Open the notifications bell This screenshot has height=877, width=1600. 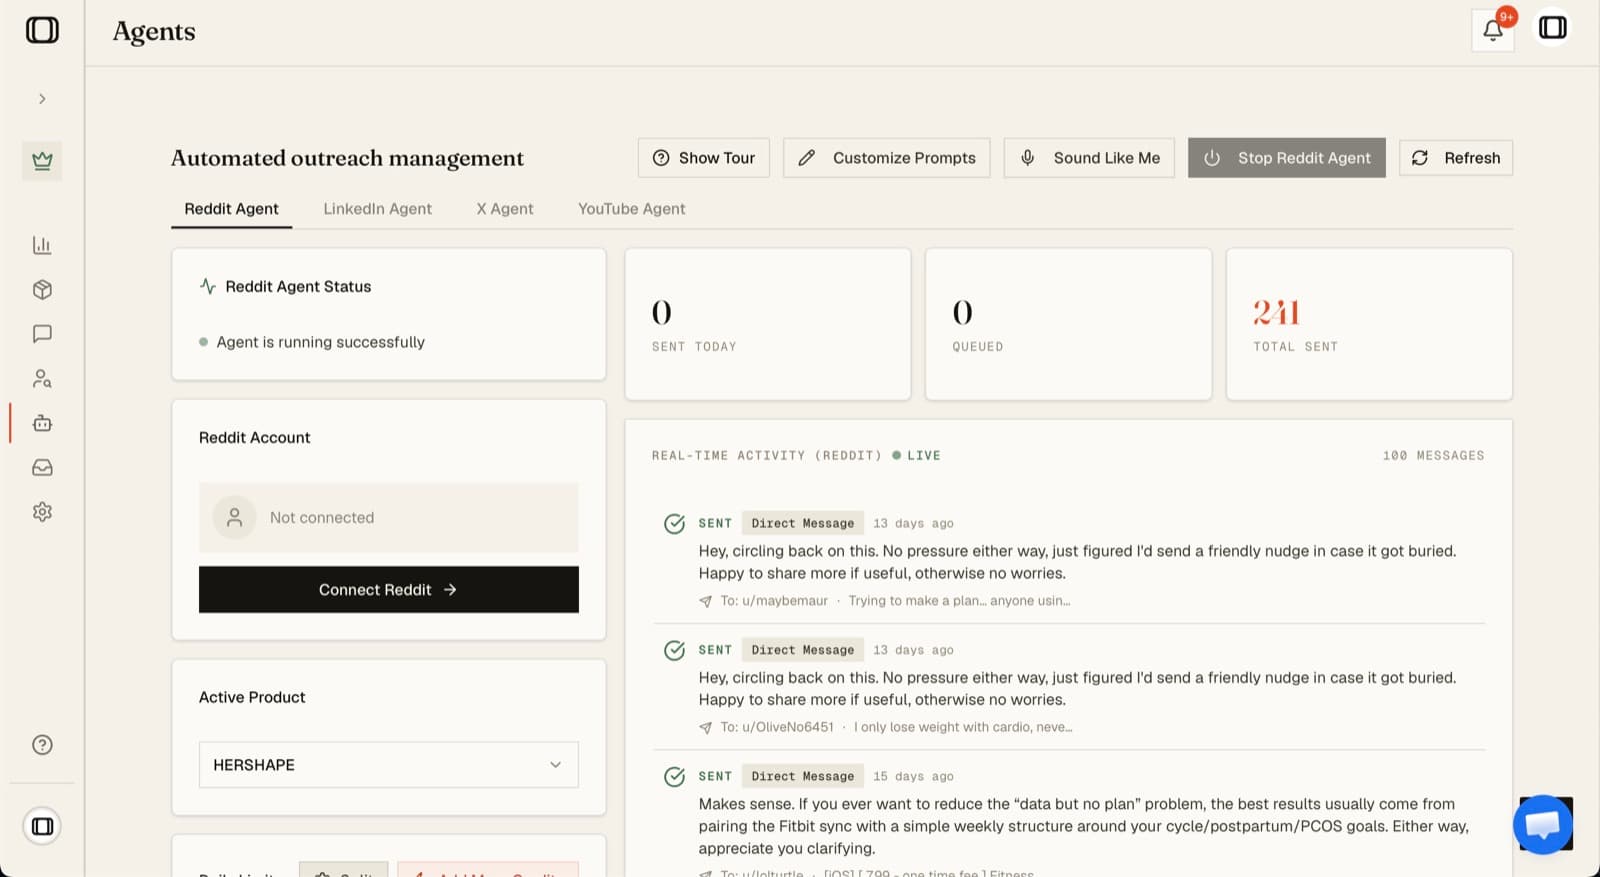pyautogui.click(x=1492, y=29)
